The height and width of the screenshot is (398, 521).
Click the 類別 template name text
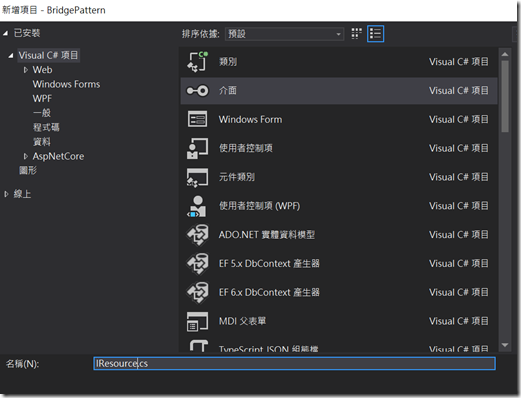tap(228, 62)
